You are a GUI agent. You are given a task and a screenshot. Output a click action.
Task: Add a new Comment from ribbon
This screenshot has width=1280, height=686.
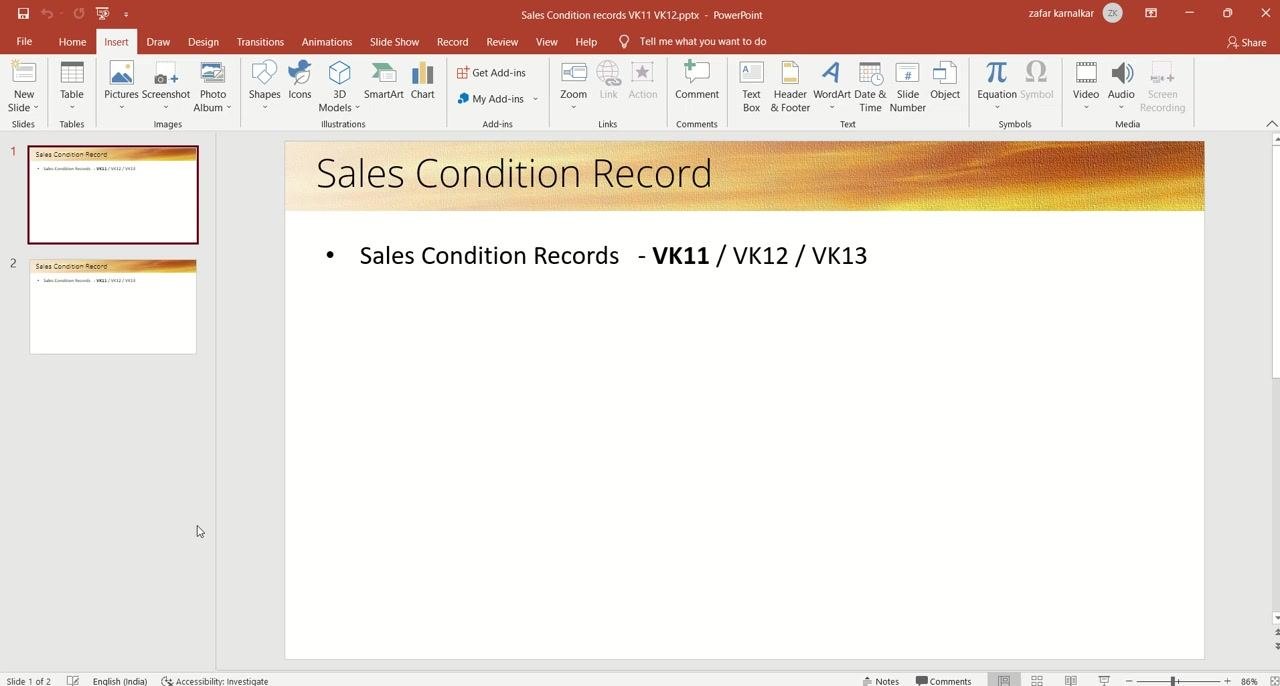click(x=697, y=80)
